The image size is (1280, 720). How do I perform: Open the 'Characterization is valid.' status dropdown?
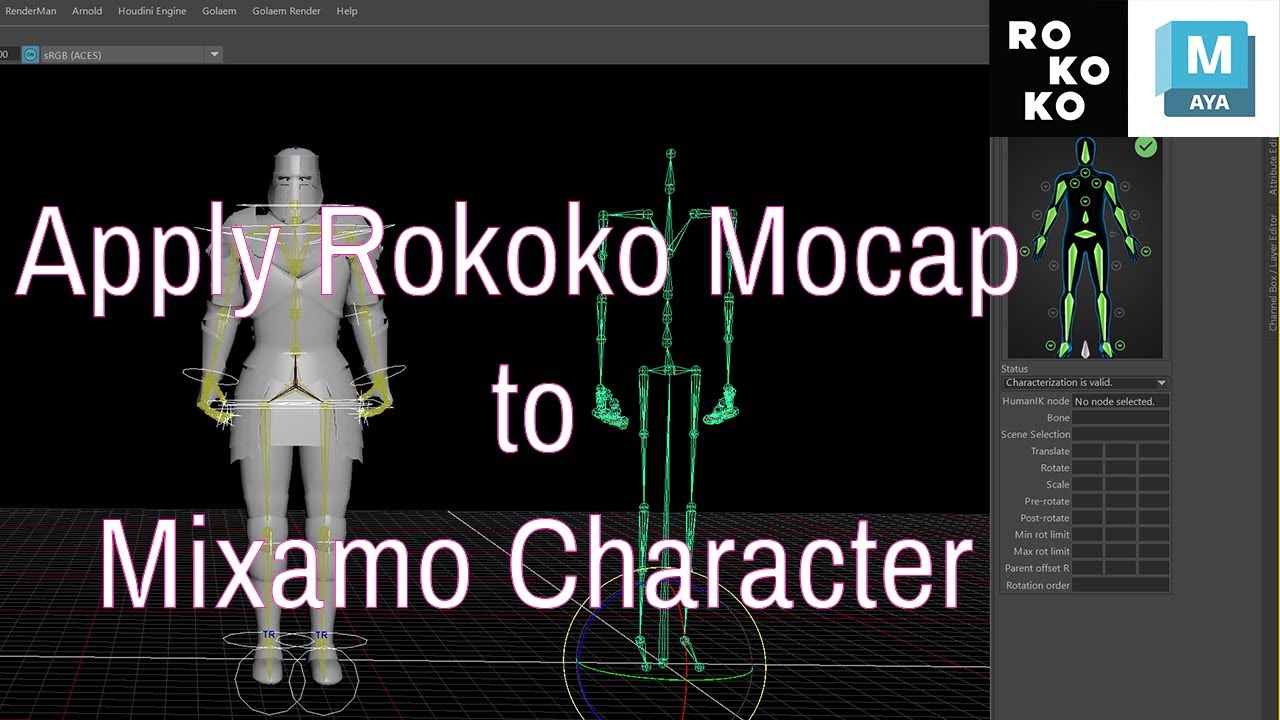(x=1085, y=383)
